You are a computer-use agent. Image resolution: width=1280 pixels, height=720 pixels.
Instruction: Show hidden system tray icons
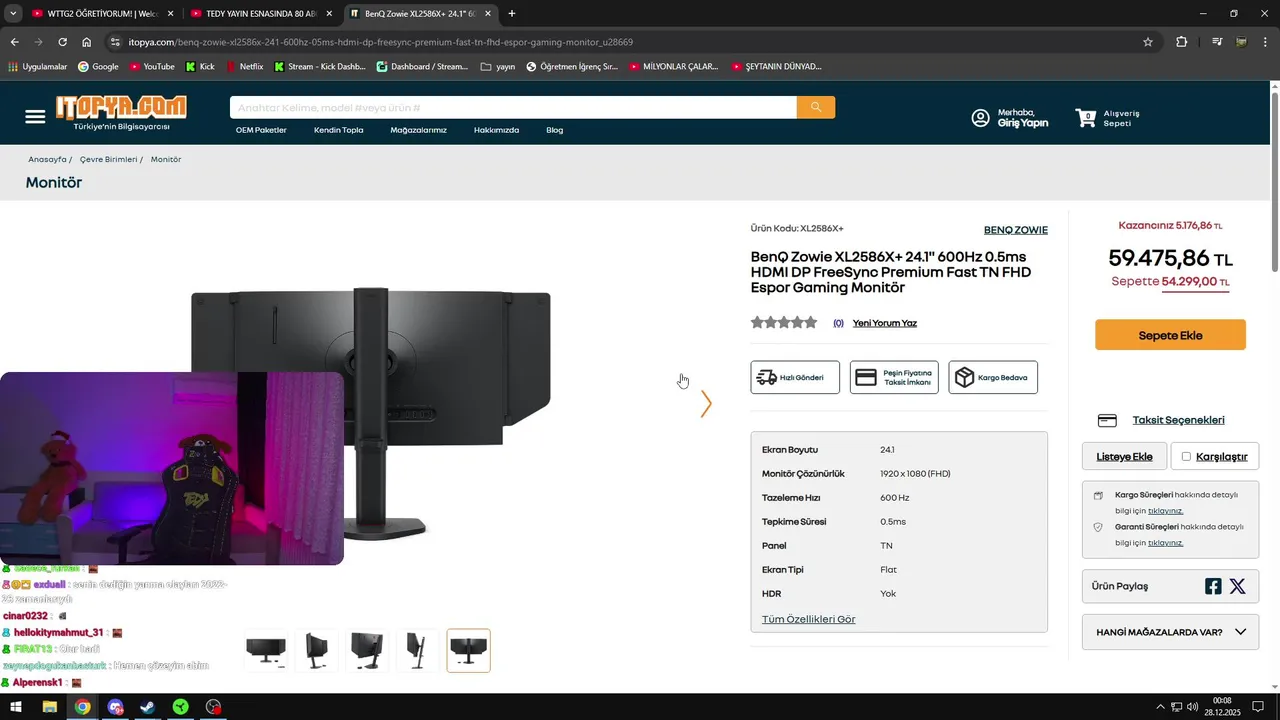click(x=1160, y=707)
